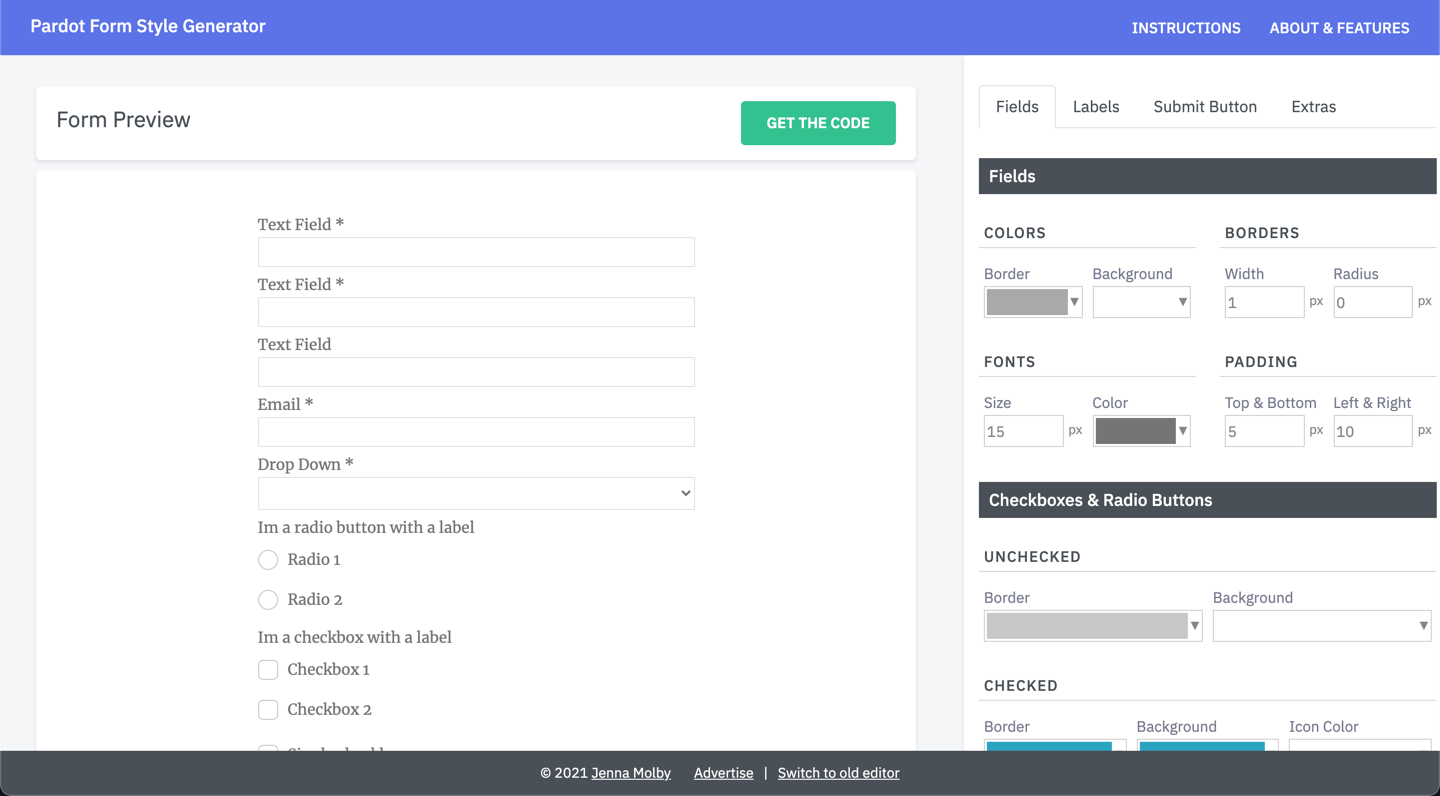The width and height of the screenshot is (1440, 796).
Task: Focus the border Radius input
Action: pyautogui.click(x=1372, y=302)
